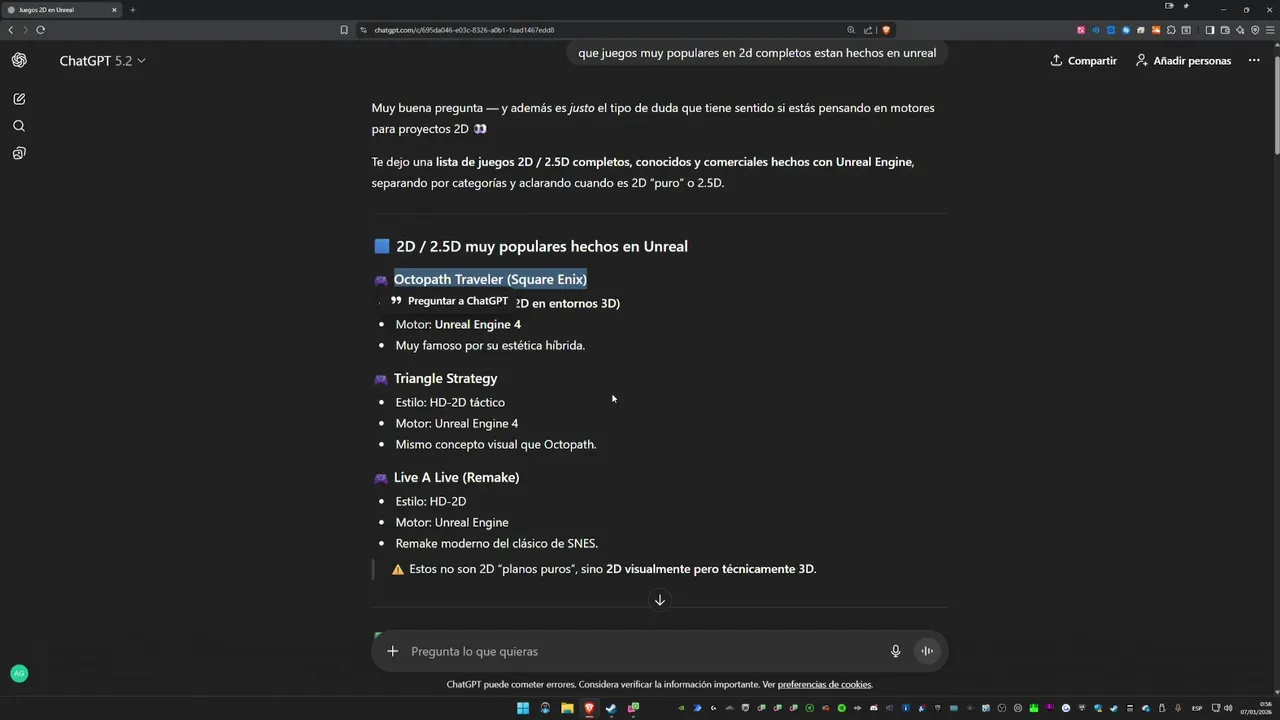Click the 'Motor: Unreal Engine' bullet under Live A Live
Image resolution: width=1280 pixels, height=720 pixels.
click(x=452, y=522)
